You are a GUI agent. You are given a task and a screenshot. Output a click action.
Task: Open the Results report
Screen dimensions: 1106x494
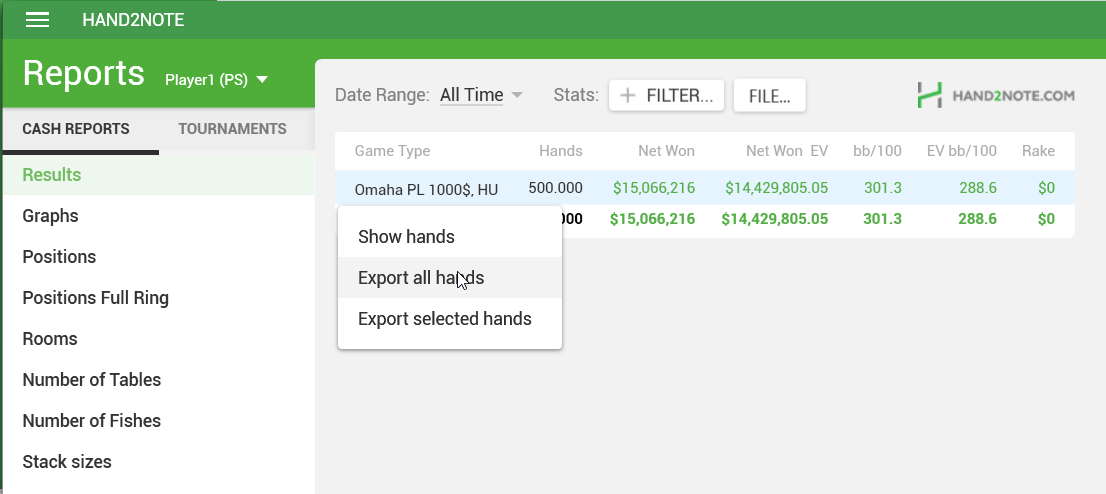click(52, 175)
